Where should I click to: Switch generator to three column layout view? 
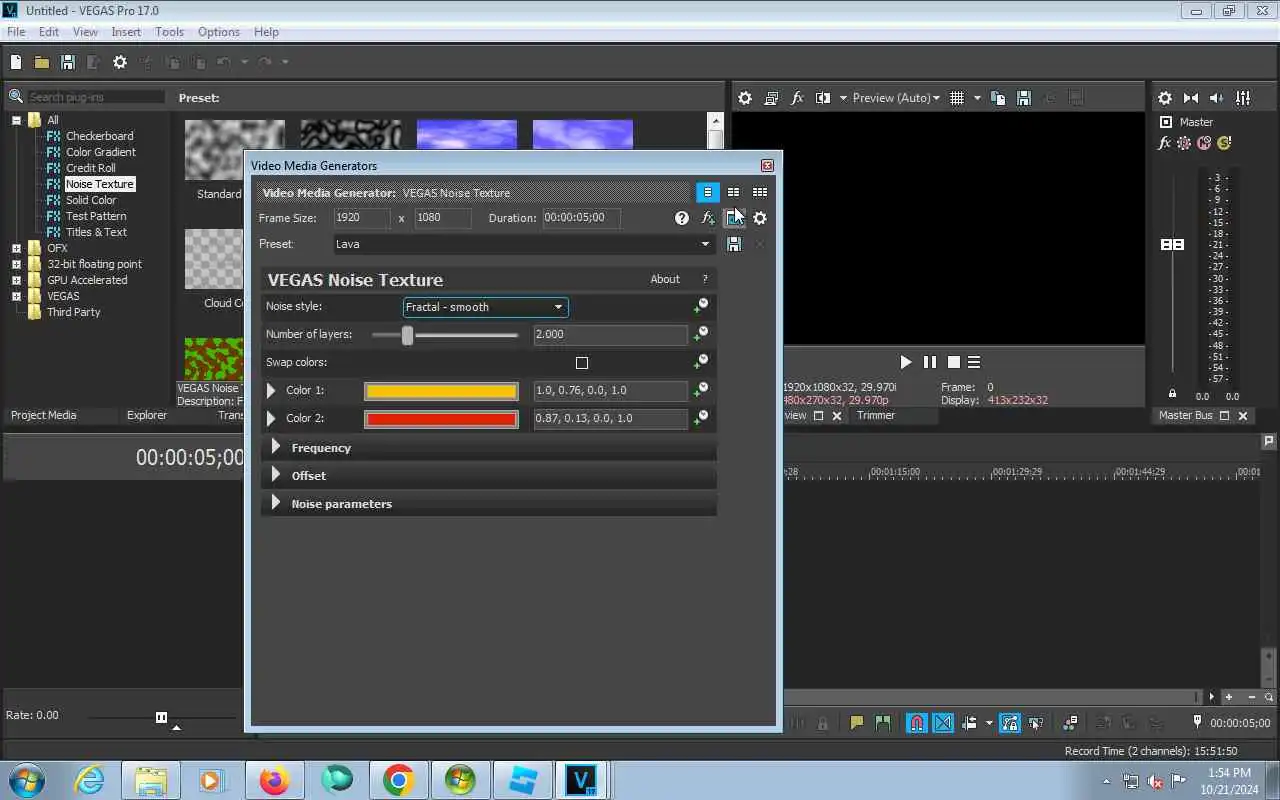[760, 192]
